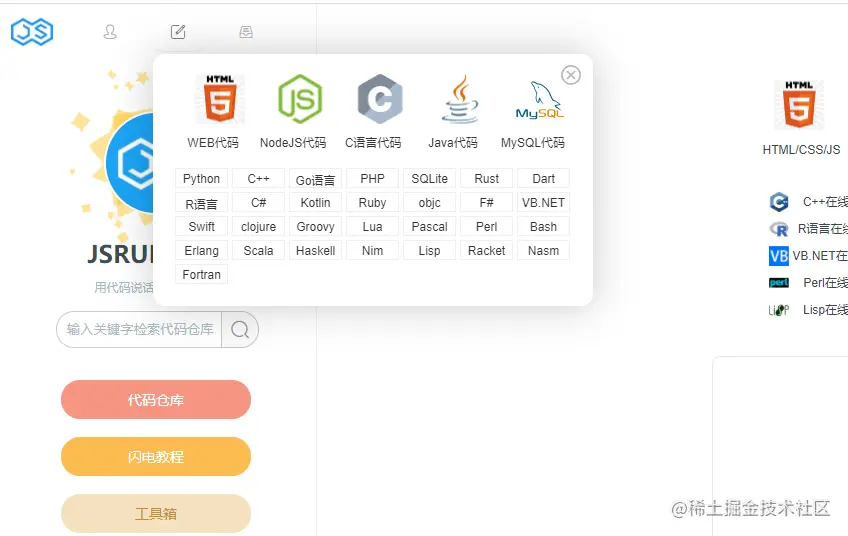Open the 代码仓库 button

pyautogui.click(x=156, y=400)
